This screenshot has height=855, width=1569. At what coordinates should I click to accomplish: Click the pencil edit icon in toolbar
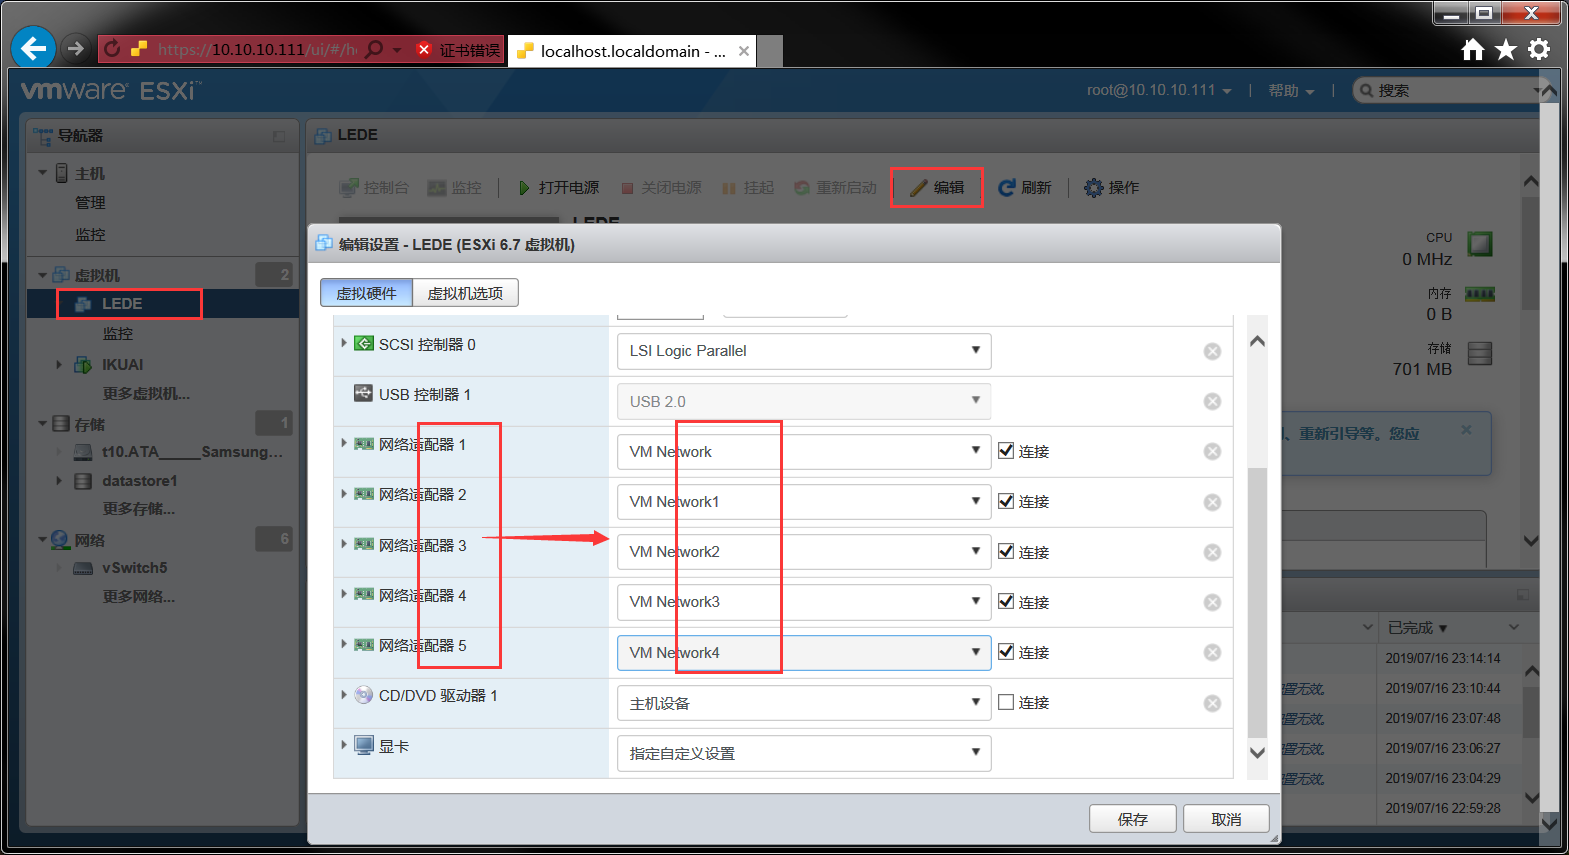coord(918,188)
